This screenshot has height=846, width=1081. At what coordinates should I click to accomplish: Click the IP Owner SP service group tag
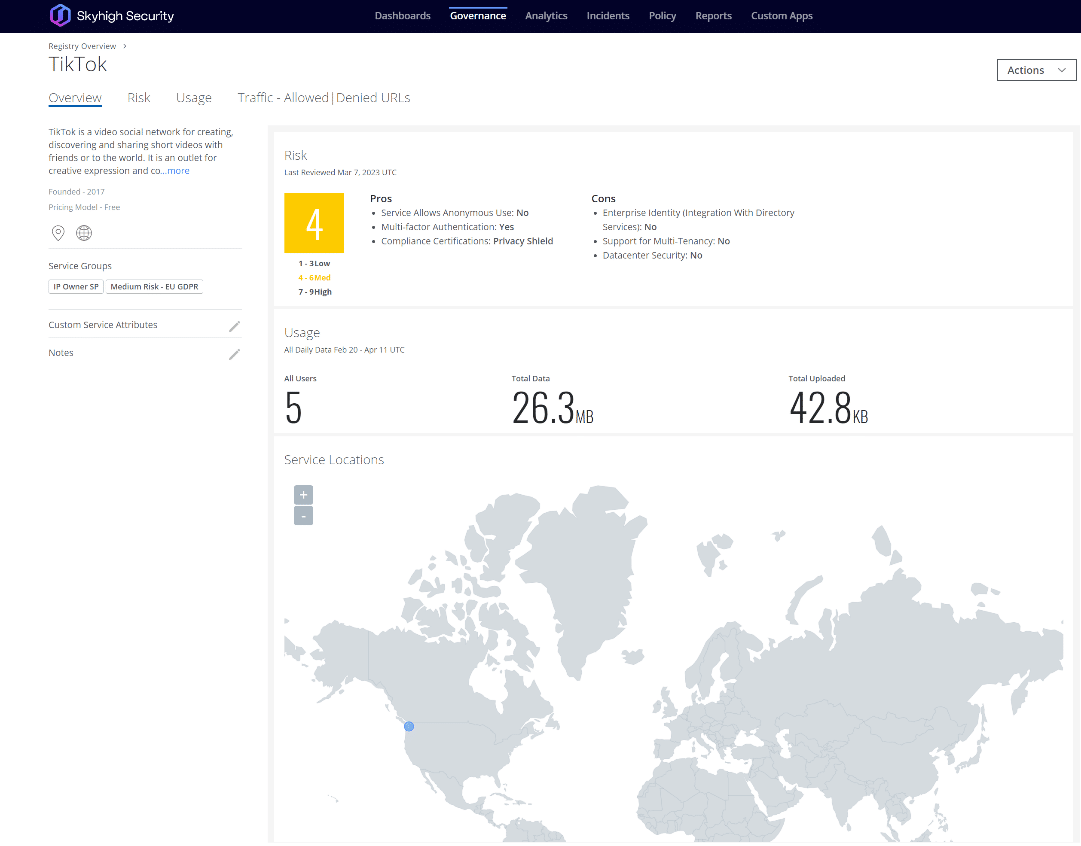[x=76, y=287]
